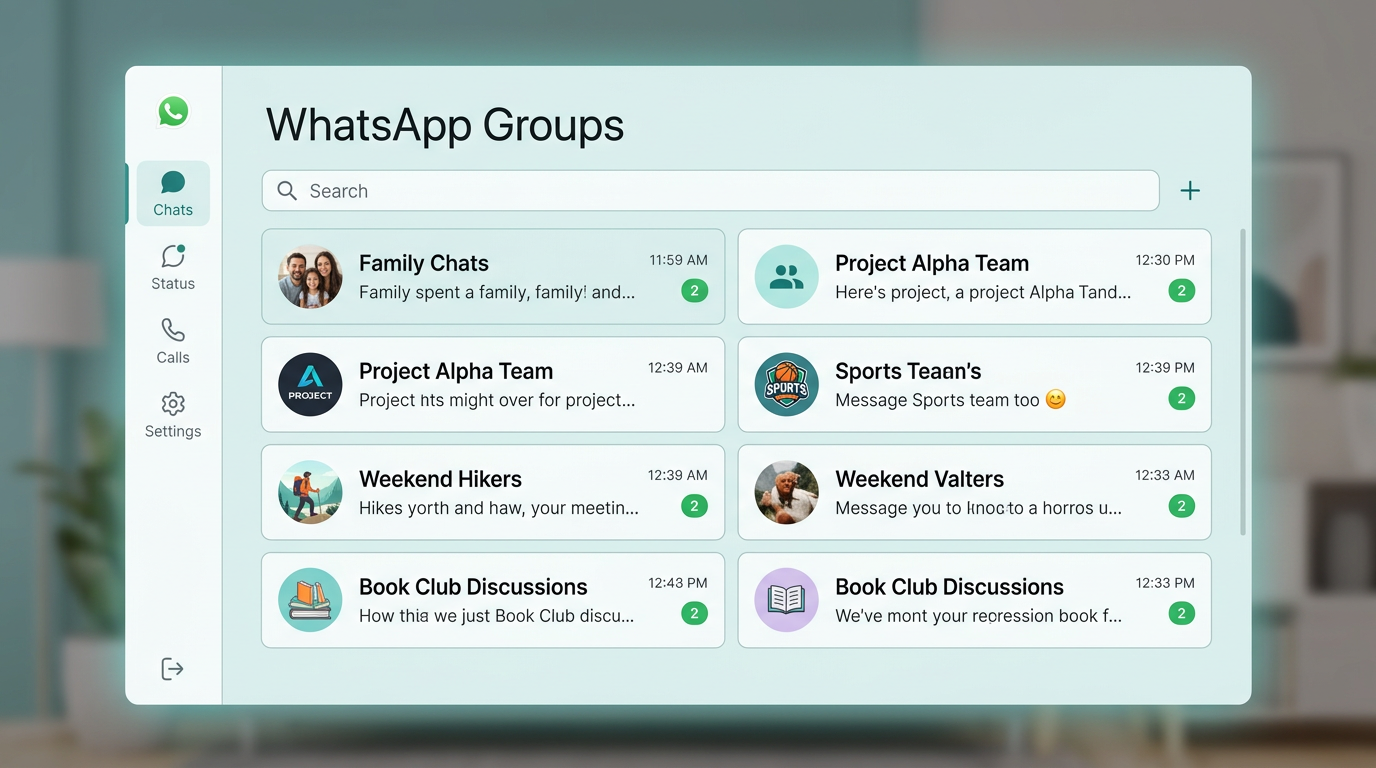The height and width of the screenshot is (768, 1376).
Task: Click preview 'Here's project, a project Alpha'
Action: coord(983,293)
